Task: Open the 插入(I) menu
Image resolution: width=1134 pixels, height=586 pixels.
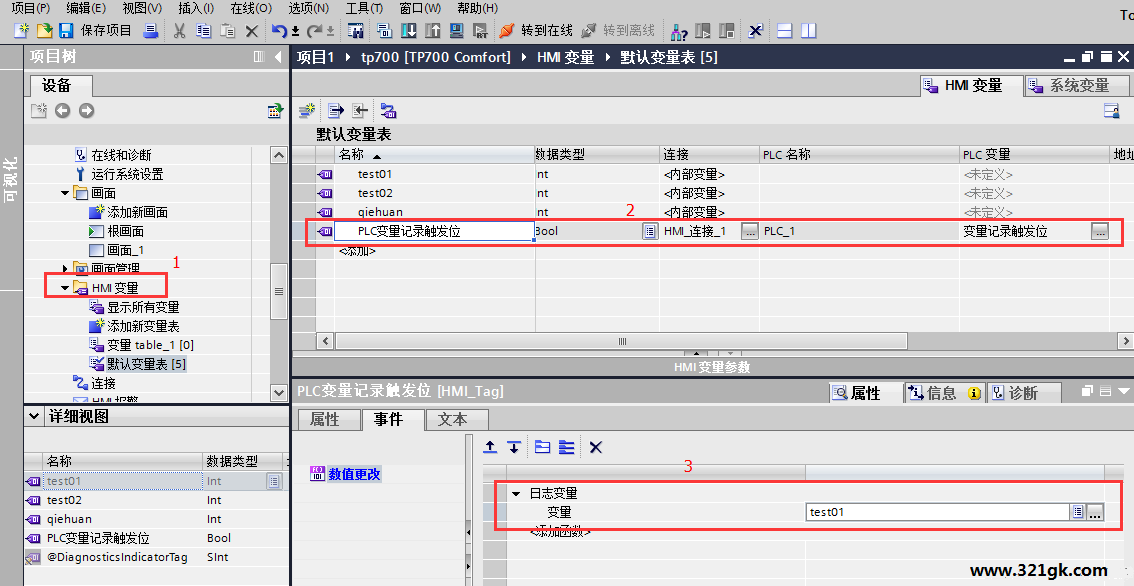Action: (196, 8)
